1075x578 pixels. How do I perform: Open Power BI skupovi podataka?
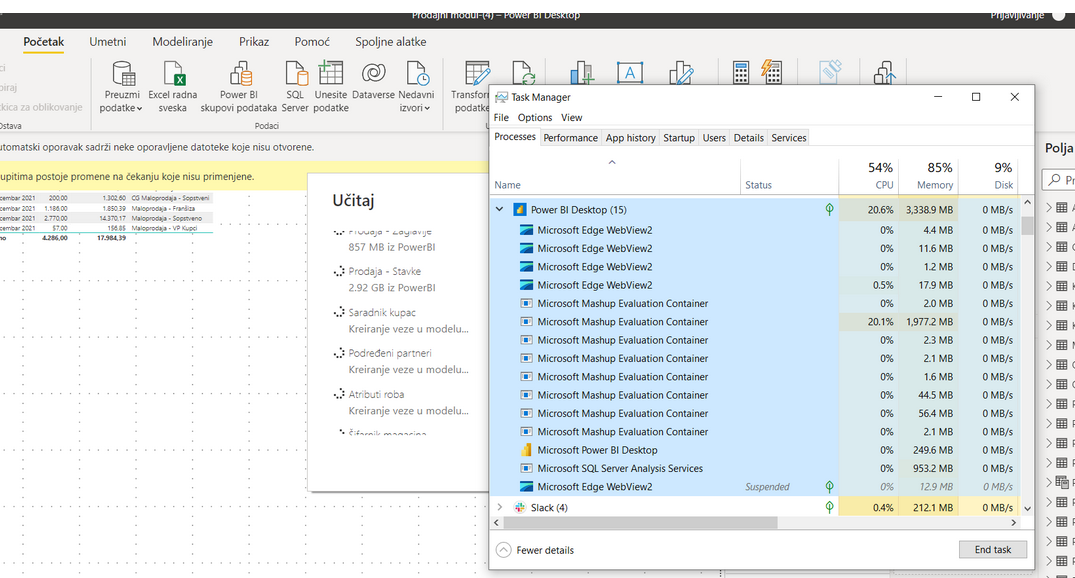pyautogui.click(x=239, y=87)
